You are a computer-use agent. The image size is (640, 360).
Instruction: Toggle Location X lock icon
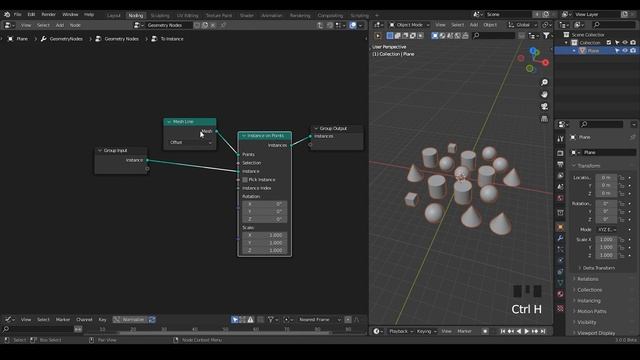(621, 178)
